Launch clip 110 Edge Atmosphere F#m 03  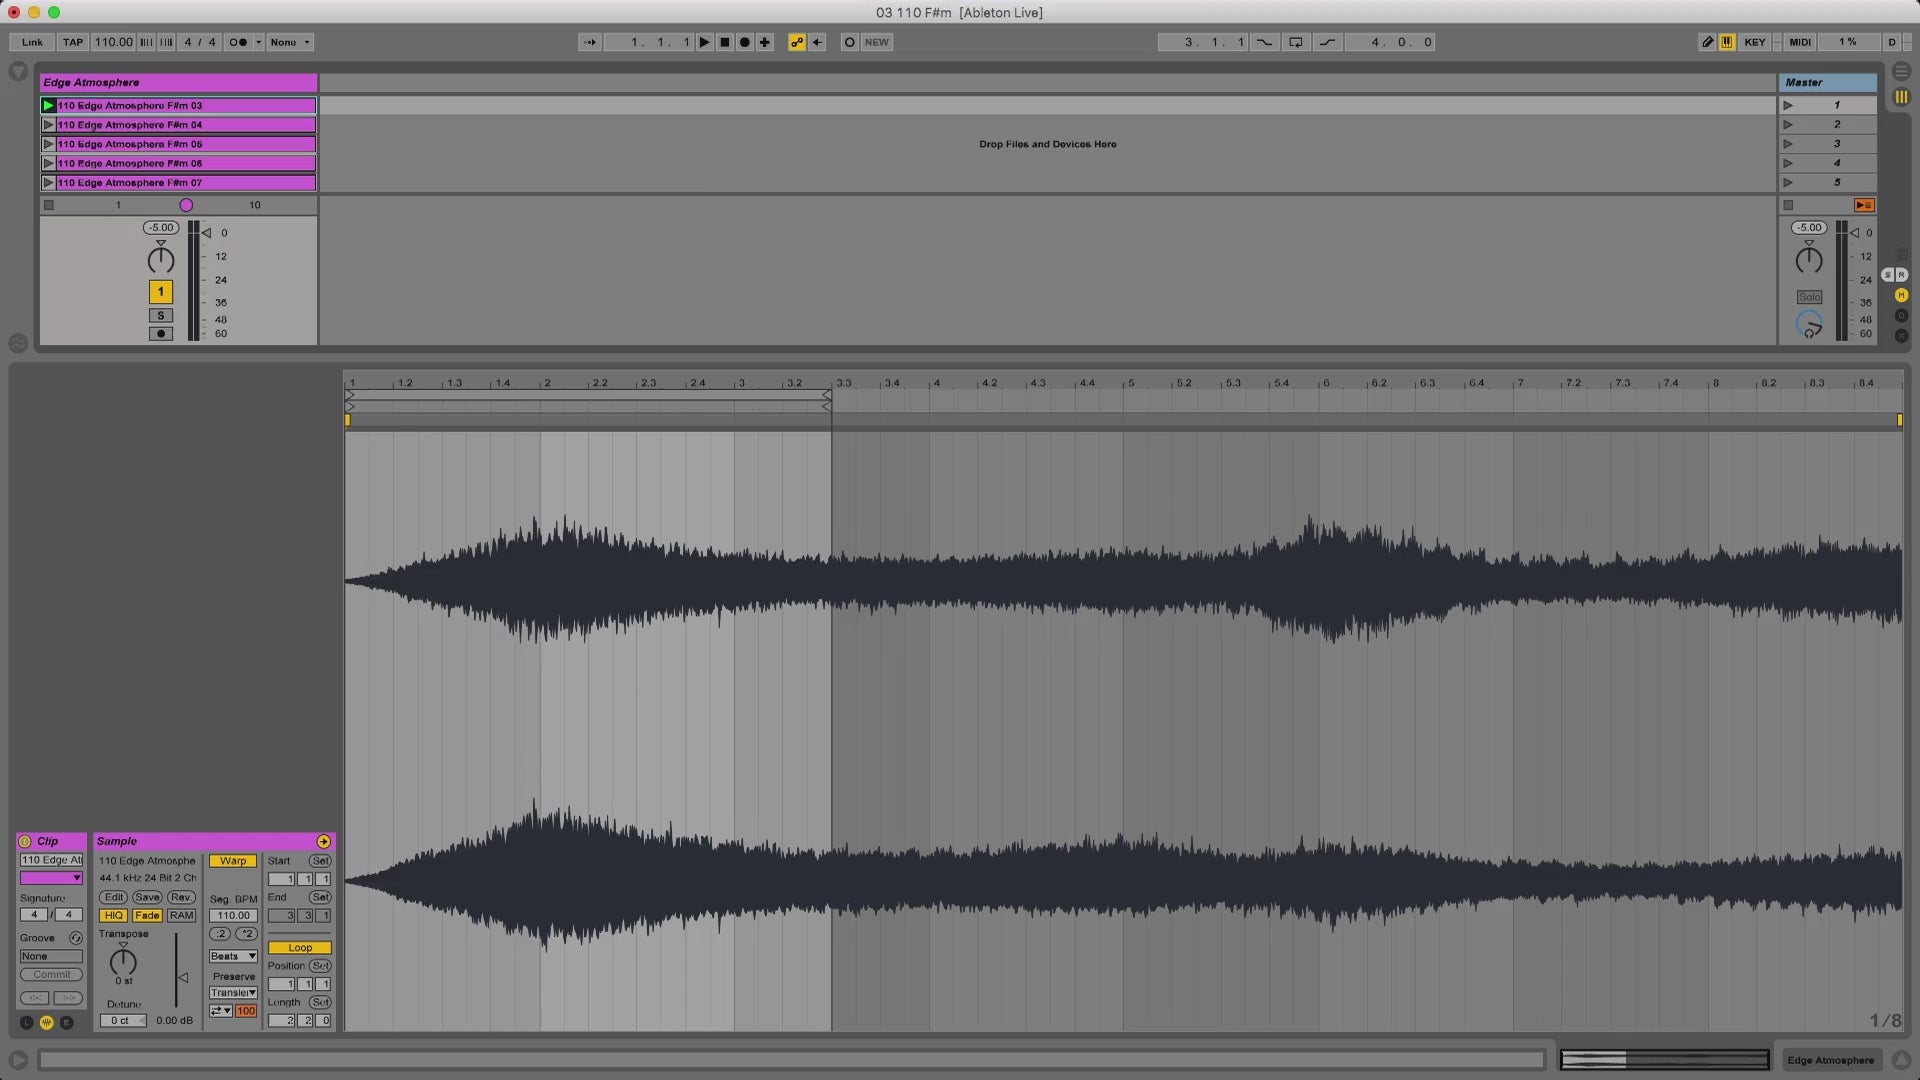coord(48,105)
